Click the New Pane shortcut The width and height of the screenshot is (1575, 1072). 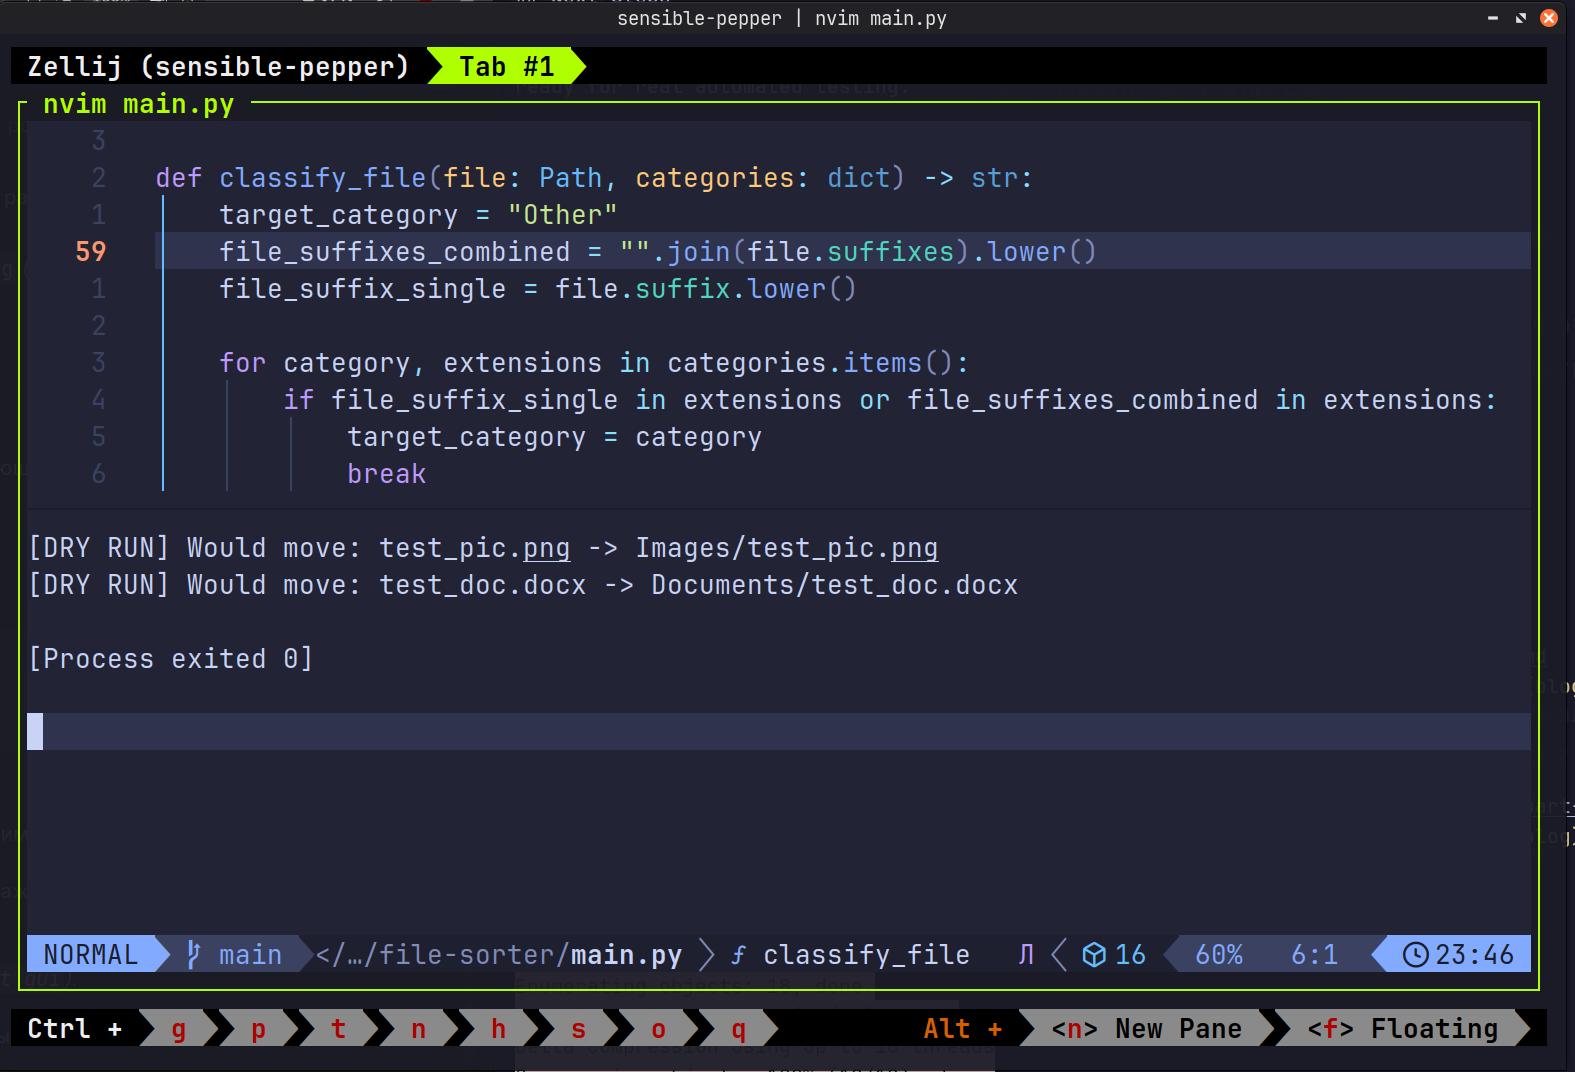point(1146,1028)
